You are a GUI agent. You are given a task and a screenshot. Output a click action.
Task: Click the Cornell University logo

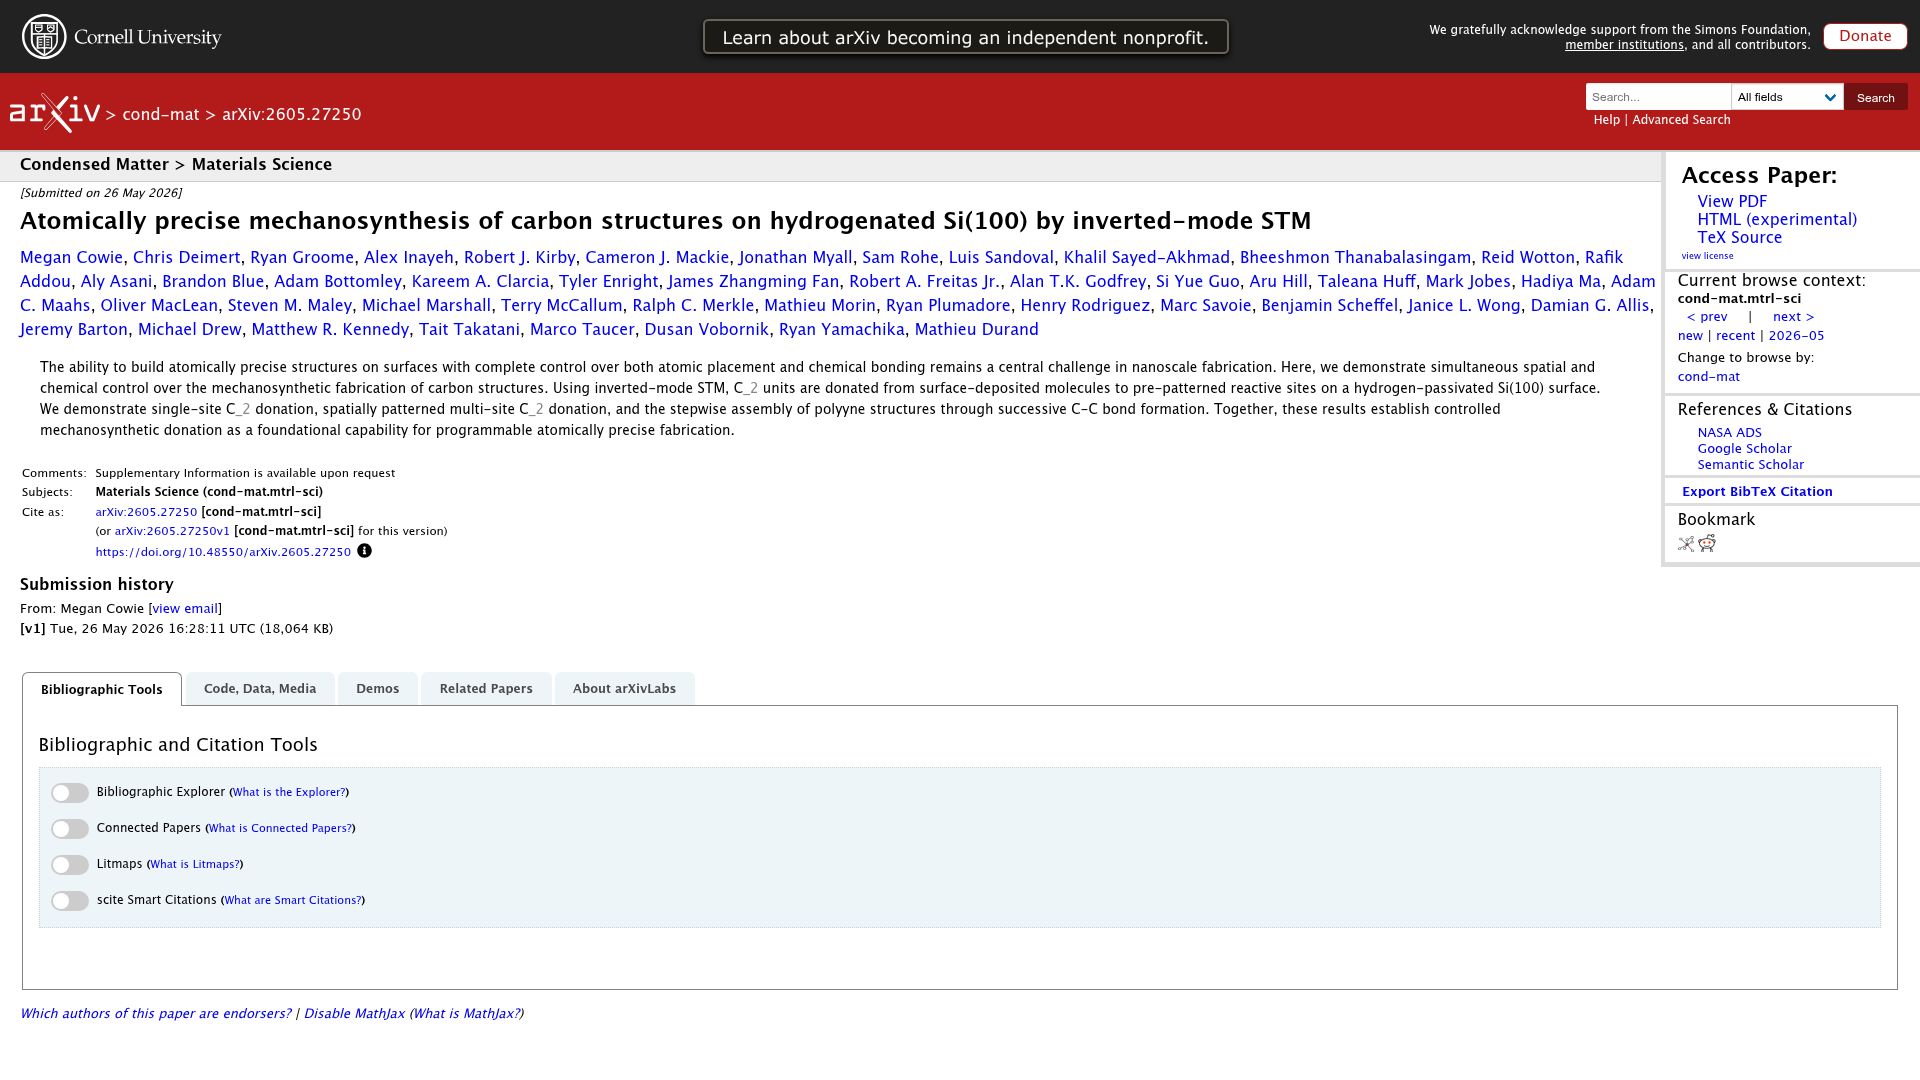[x=122, y=37]
